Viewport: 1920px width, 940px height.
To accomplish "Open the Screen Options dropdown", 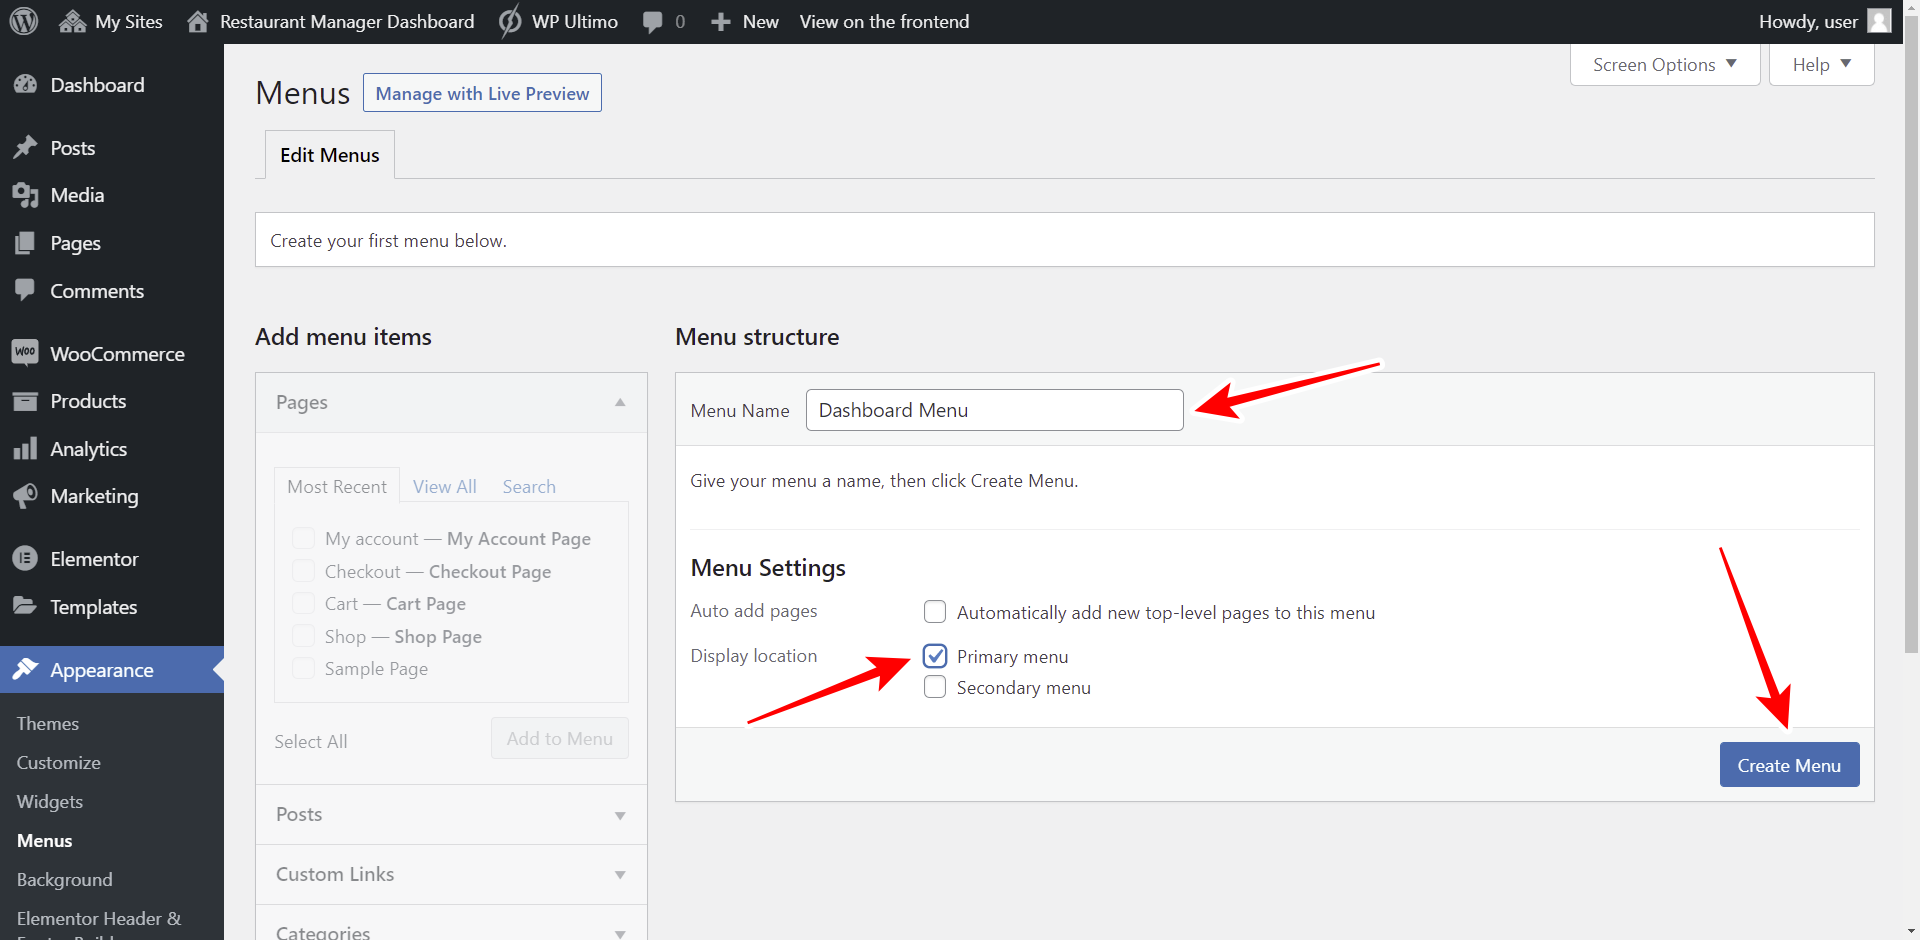I will click(1664, 65).
